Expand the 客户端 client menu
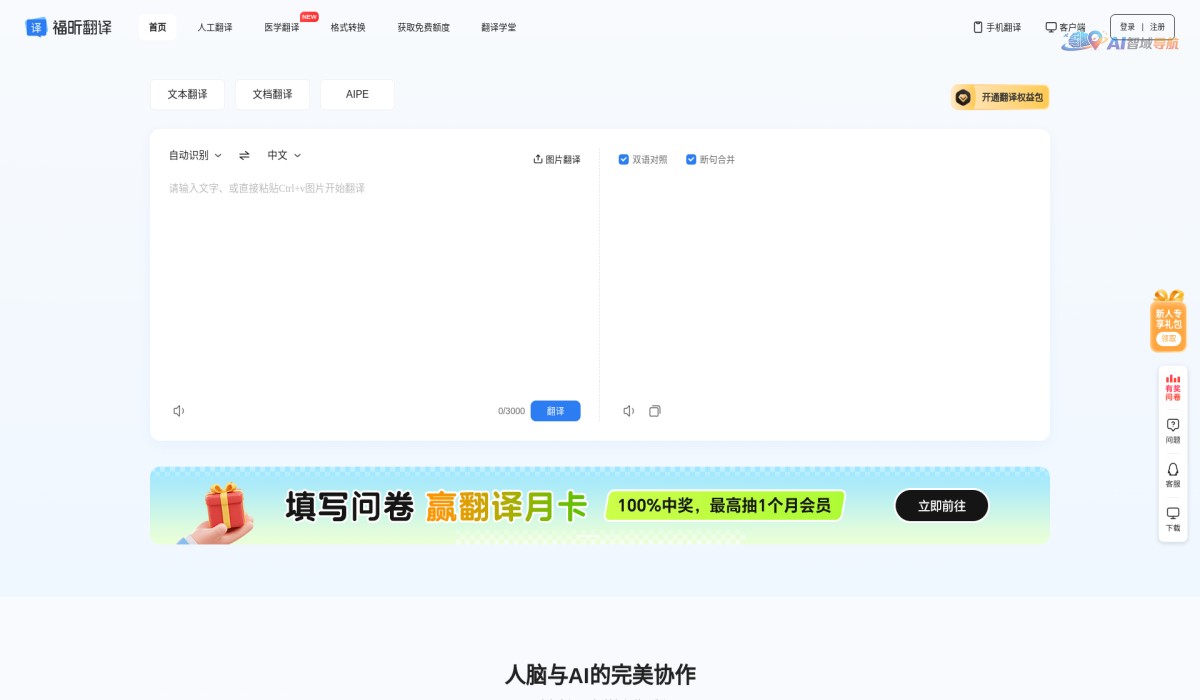The height and width of the screenshot is (700, 1200). click(1065, 27)
